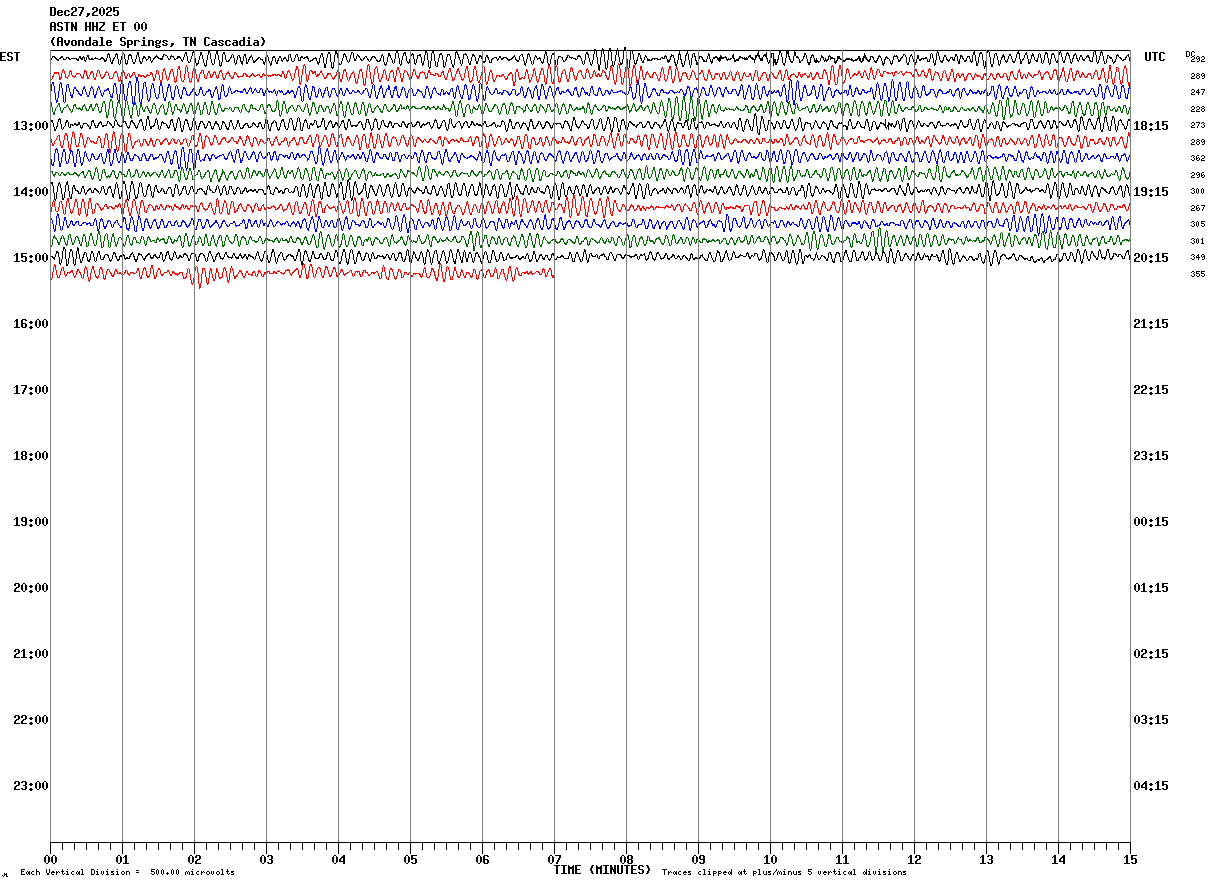Viewport: 1210px width, 886px height.
Task: Click the 16:00 EST time label
Action: click(31, 324)
